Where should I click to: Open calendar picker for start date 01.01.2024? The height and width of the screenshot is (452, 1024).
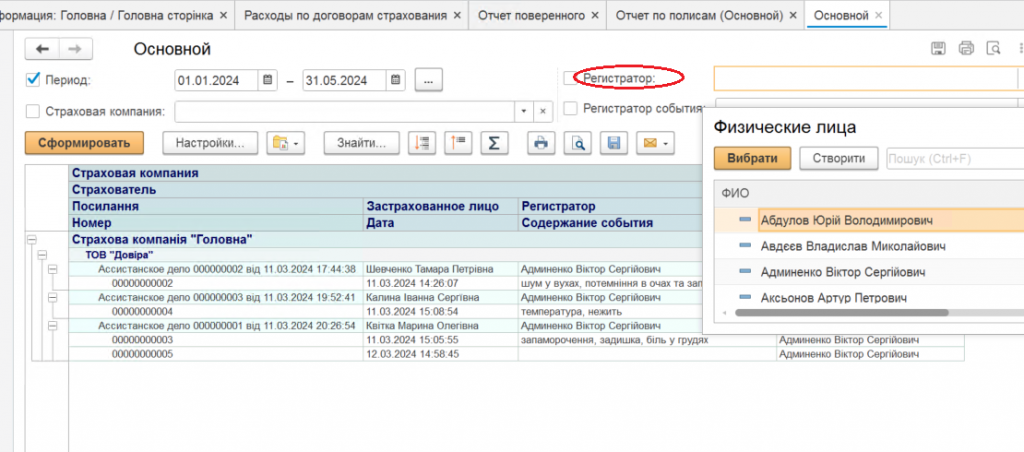point(268,81)
